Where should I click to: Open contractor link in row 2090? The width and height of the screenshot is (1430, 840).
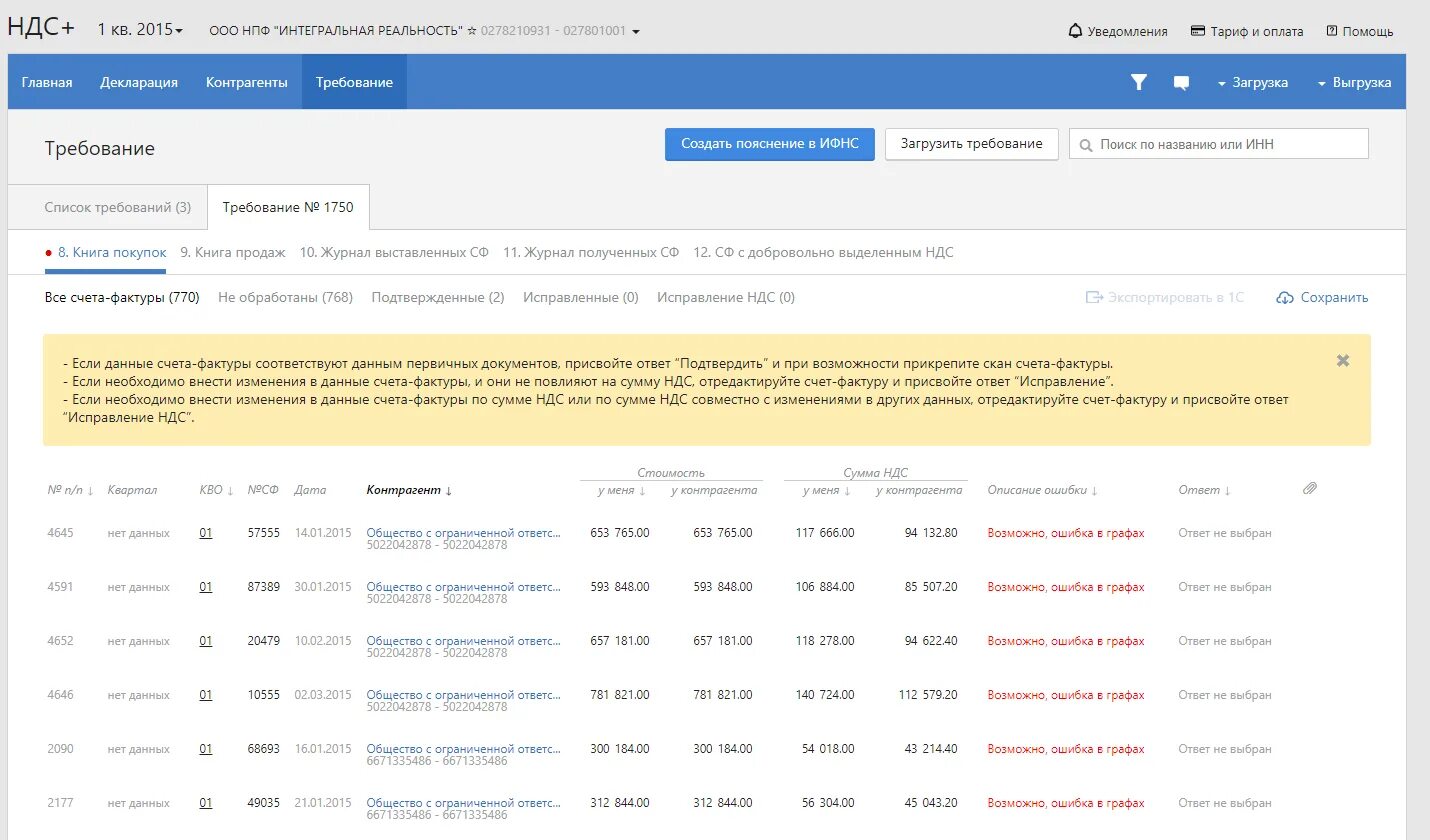[463, 749]
